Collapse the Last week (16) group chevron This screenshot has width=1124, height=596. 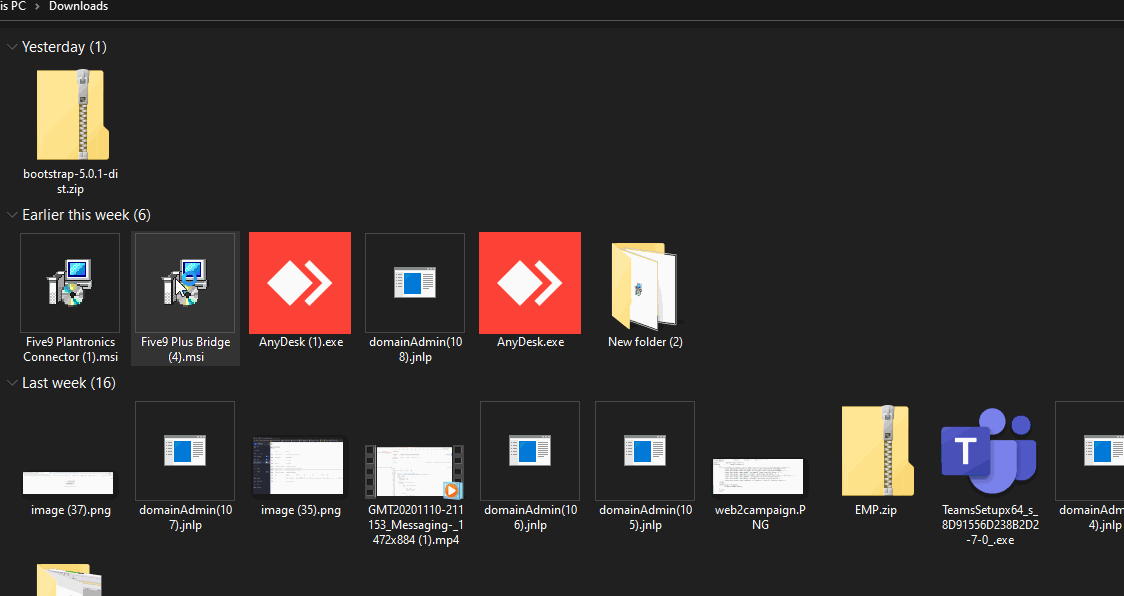click(x=11, y=383)
